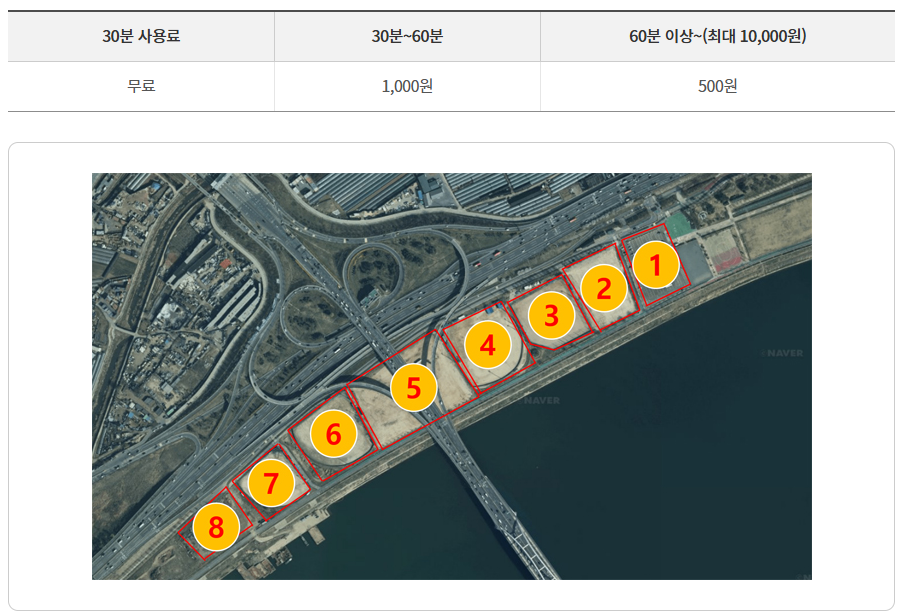Click parking zone marker number 1
Image resolution: width=902 pixels, height=614 pixels.
point(656,265)
